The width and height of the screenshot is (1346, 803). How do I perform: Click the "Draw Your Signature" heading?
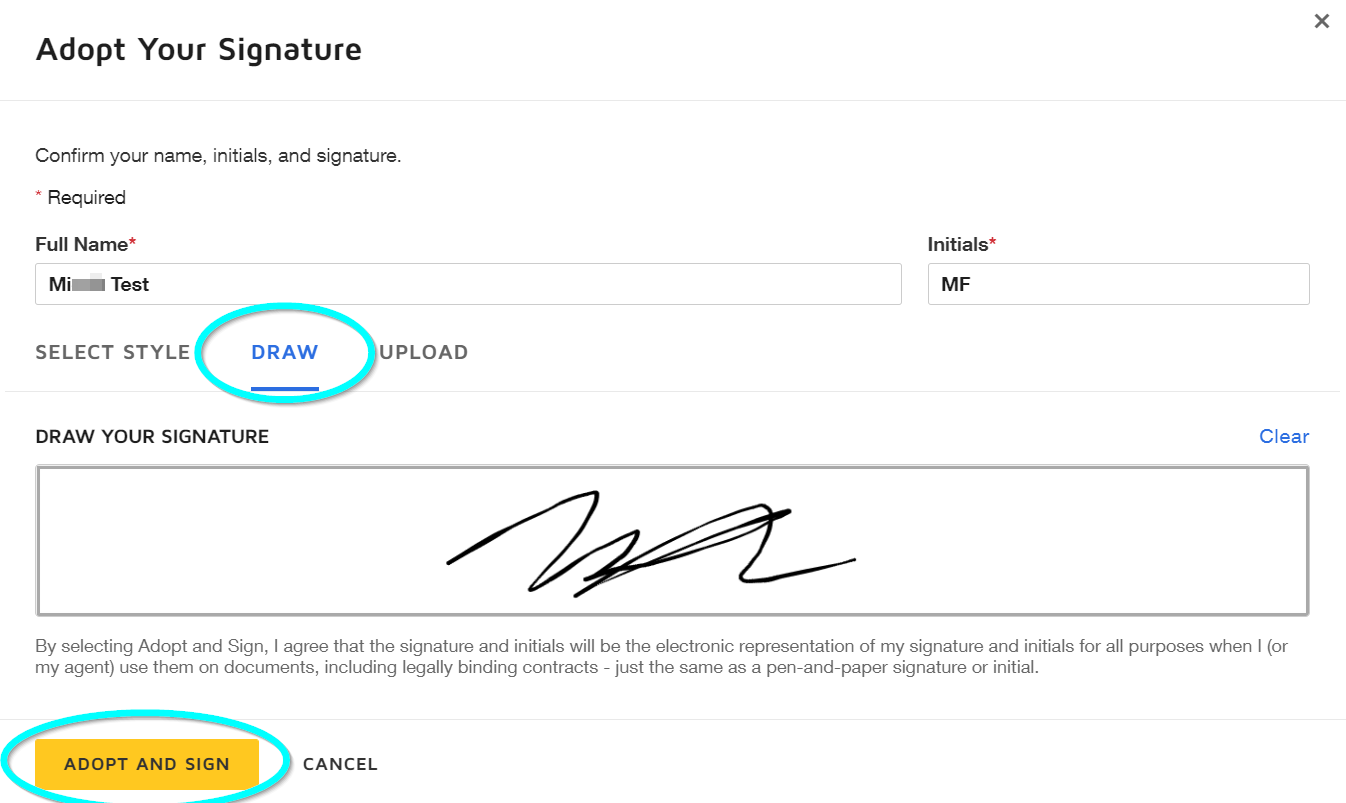[x=152, y=437]
